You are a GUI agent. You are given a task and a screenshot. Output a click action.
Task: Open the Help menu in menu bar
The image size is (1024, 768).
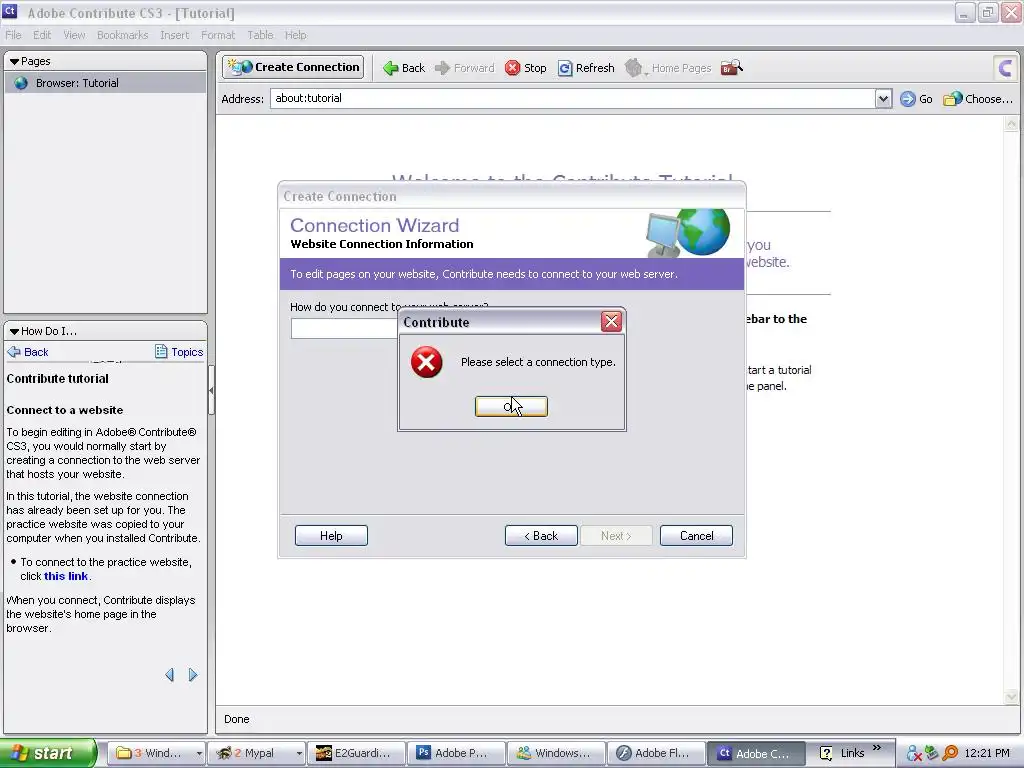click(x=295, y=35)
